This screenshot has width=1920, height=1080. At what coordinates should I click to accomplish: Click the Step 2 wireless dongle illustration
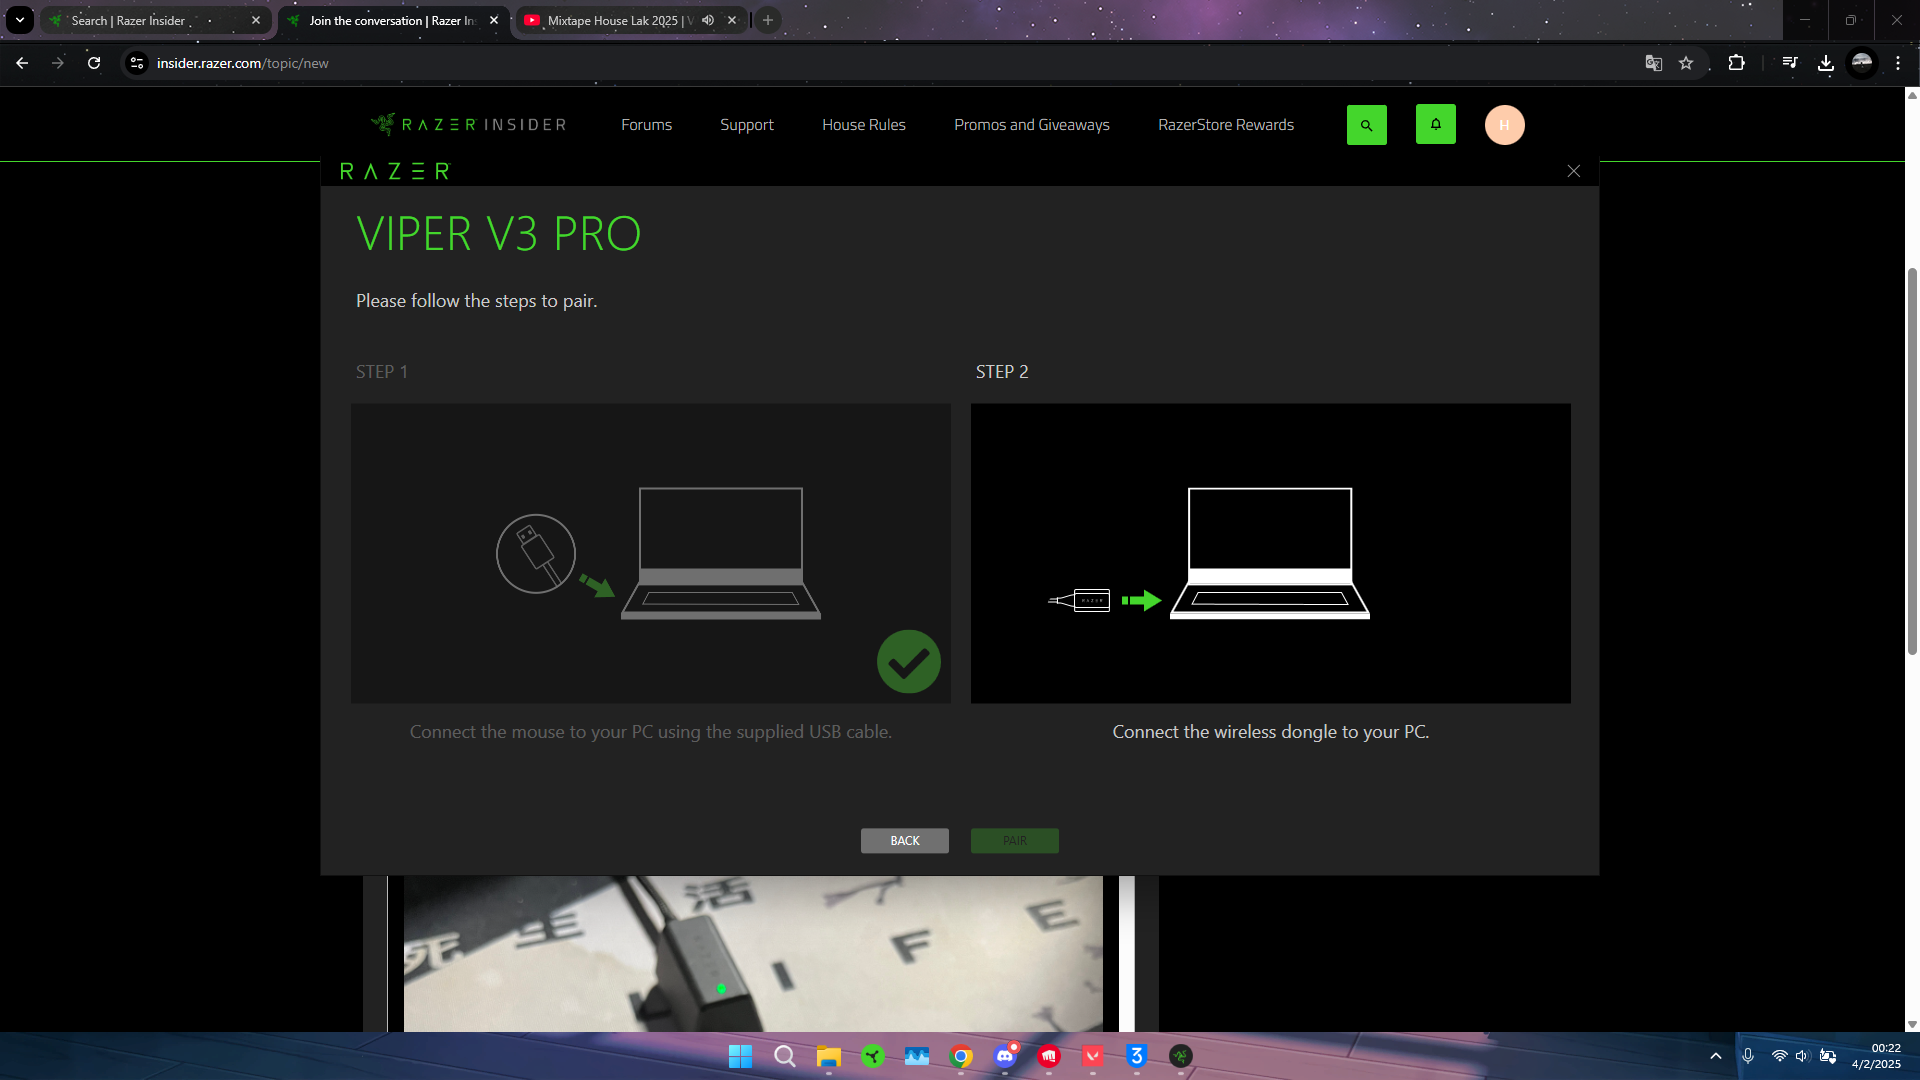(x=1271, y=553)
